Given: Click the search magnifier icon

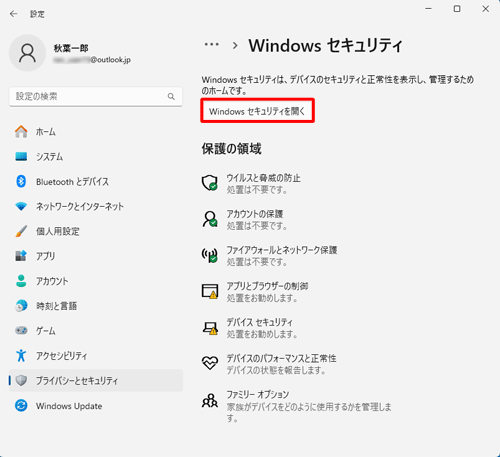Looking at the screenshot, I should pos(171,97).
